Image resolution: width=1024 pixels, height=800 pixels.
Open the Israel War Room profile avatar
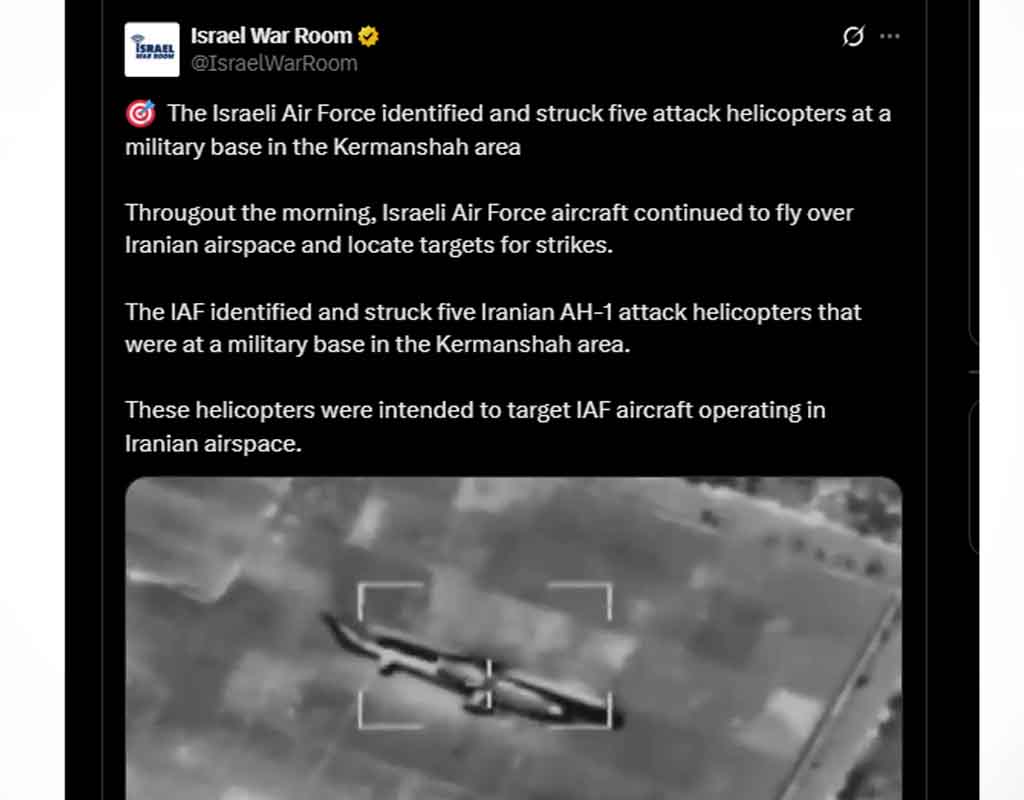click(x=152, y=50)
